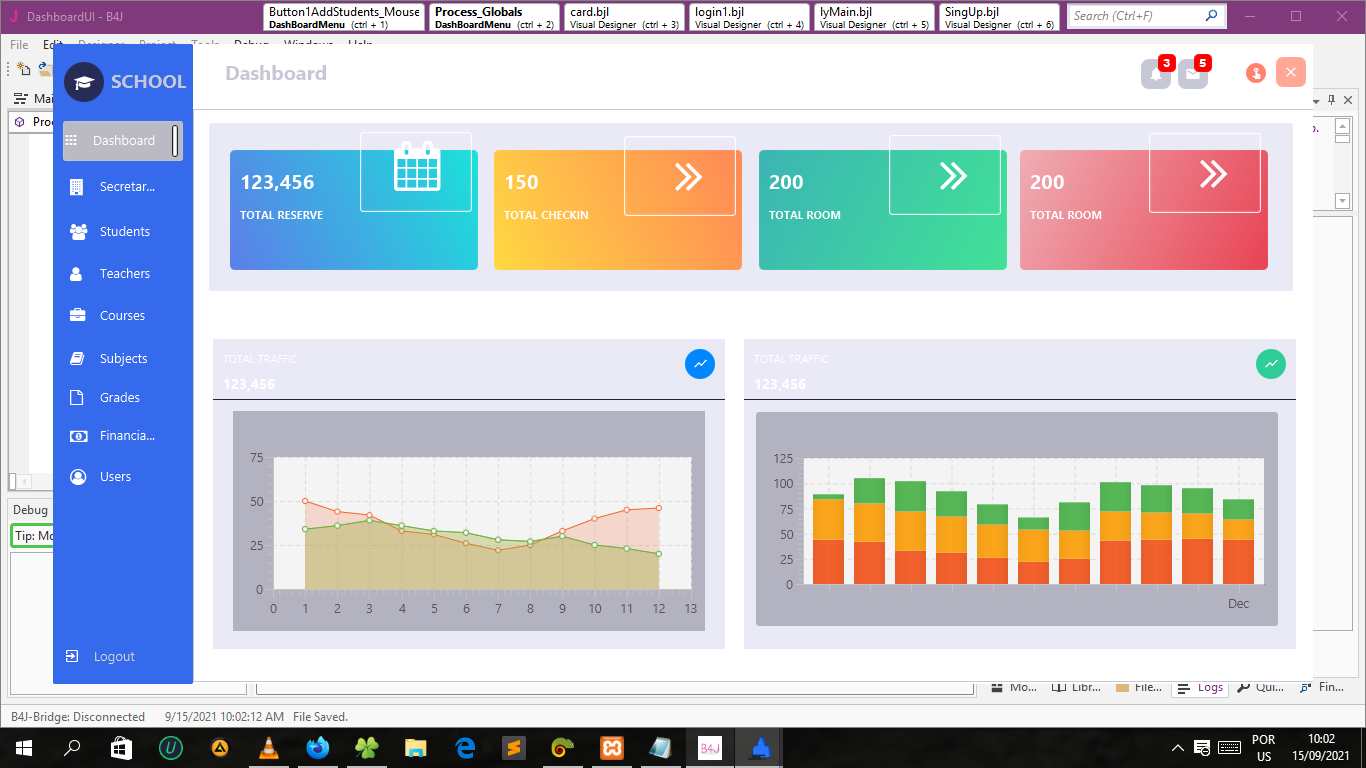This screenshot has width=1366, height=768.
Task: Open Sublime Text from the taskbar
Action: pyautogui.click(x=514, y=748)
